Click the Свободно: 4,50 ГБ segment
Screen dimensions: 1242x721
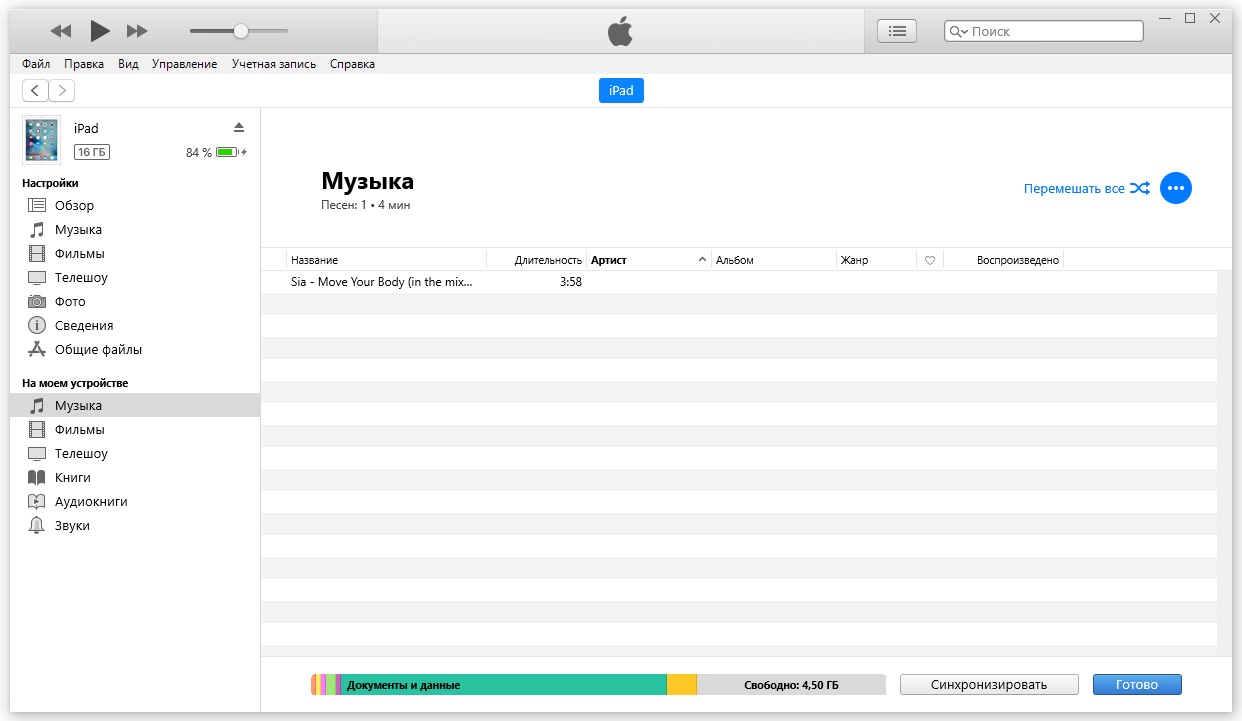click(791, 685)
